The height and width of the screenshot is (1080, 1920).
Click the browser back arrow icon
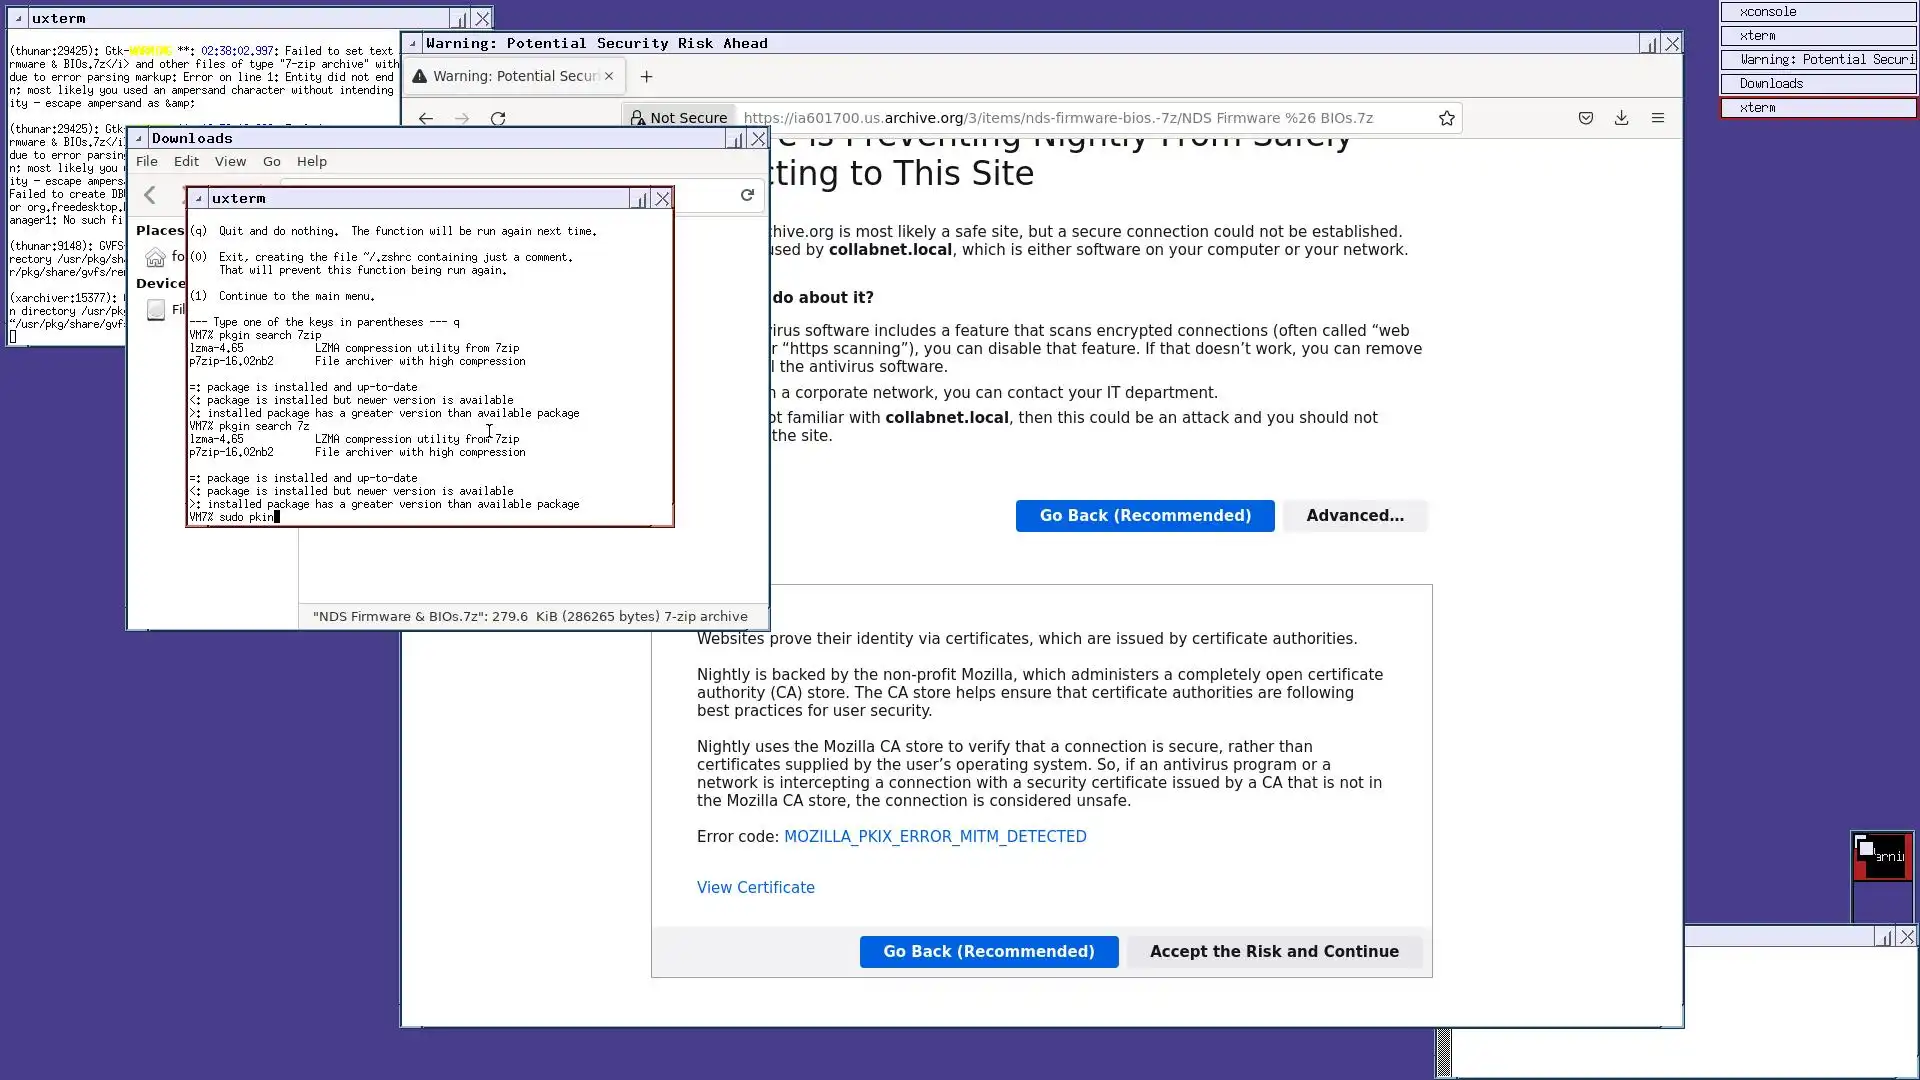click(426, 118)
